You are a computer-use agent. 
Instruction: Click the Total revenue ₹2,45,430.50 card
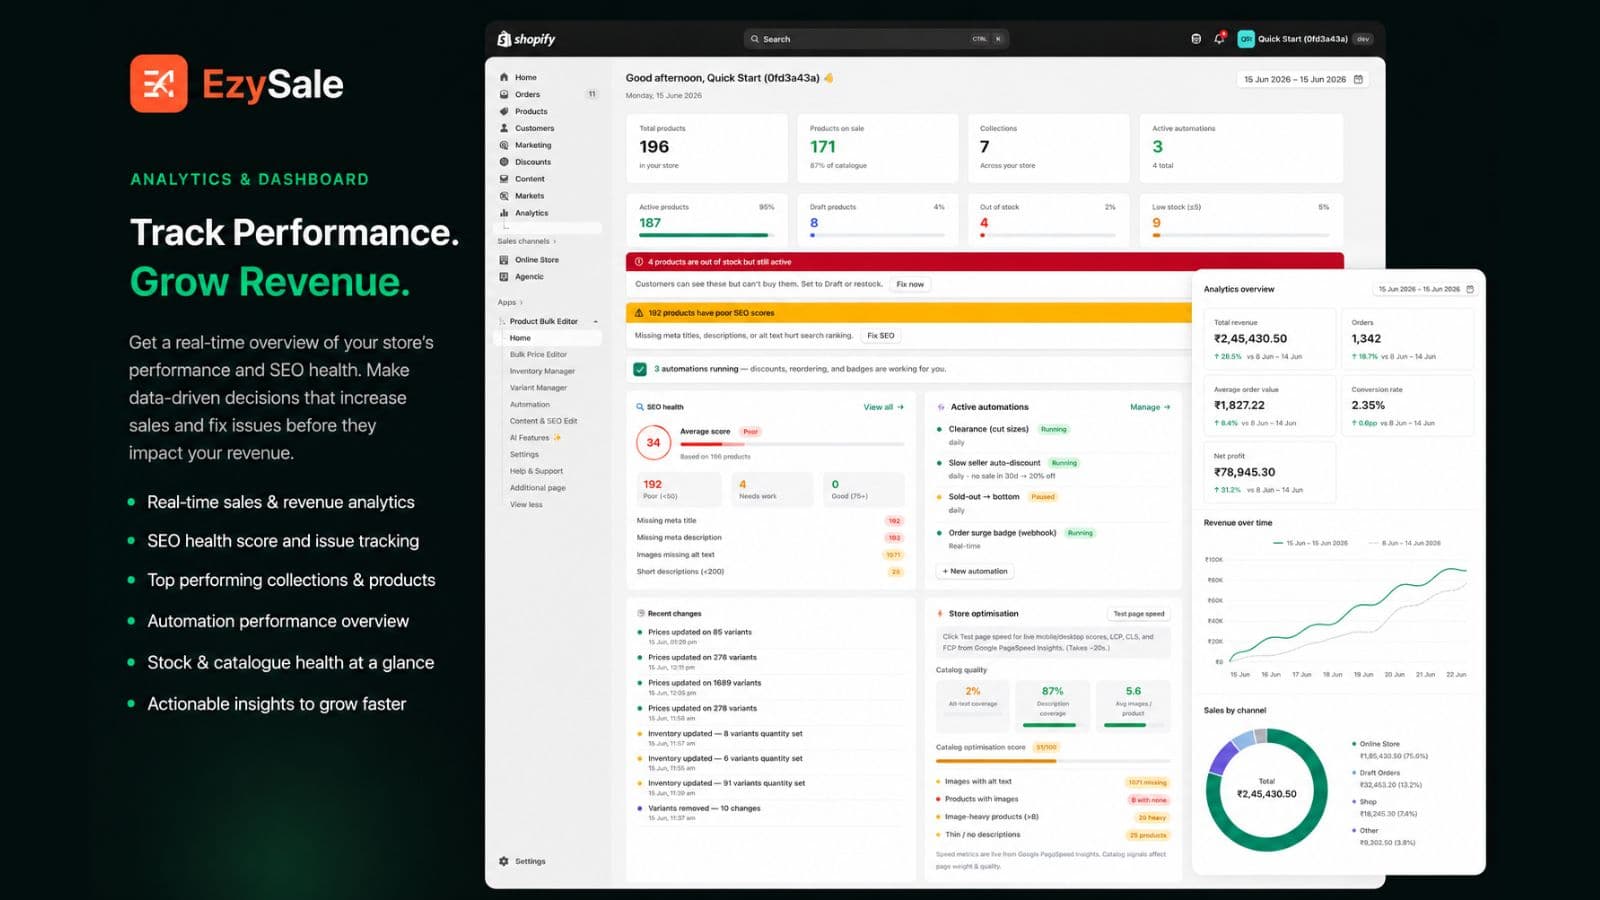coord(1269,339)
